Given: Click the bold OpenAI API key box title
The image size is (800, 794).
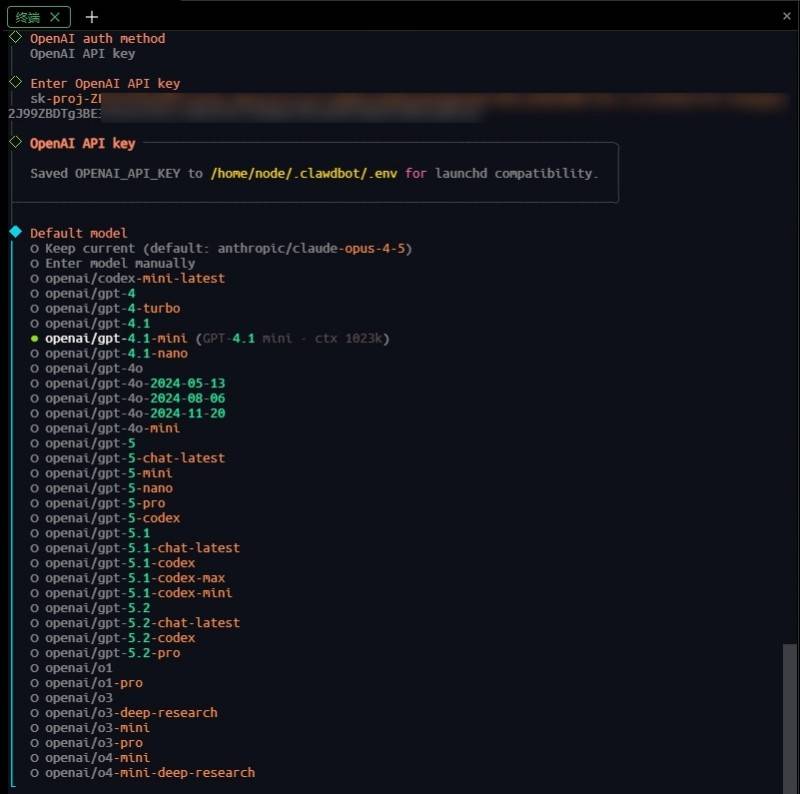Looking at the screenshot, I should point(83,143).
